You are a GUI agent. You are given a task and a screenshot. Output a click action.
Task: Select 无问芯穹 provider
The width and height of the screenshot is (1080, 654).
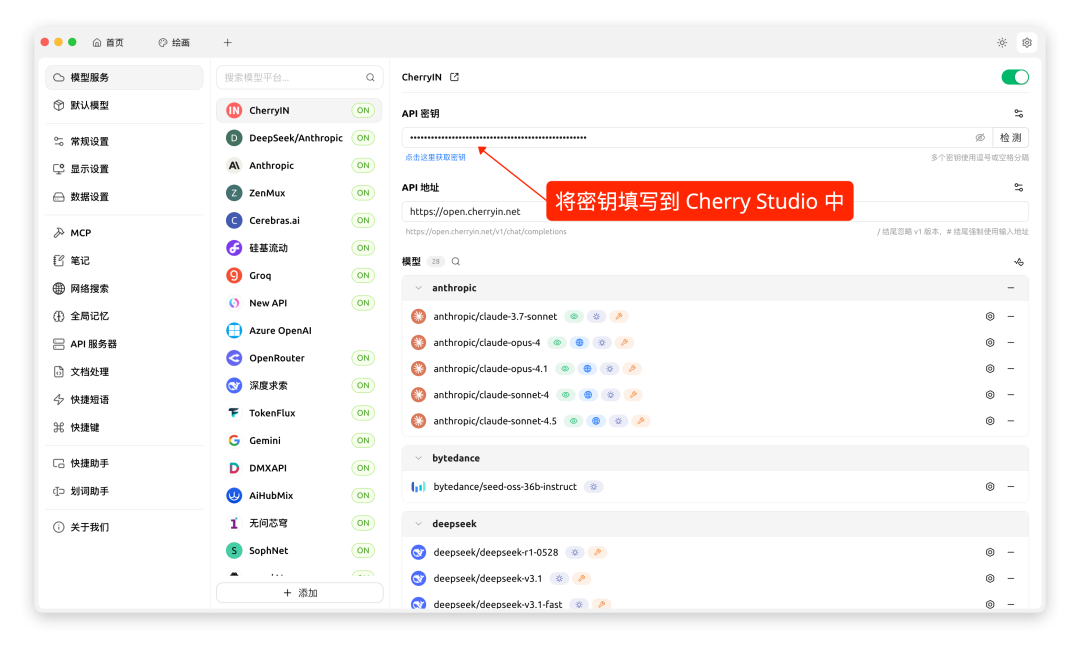tap(300, 523)
